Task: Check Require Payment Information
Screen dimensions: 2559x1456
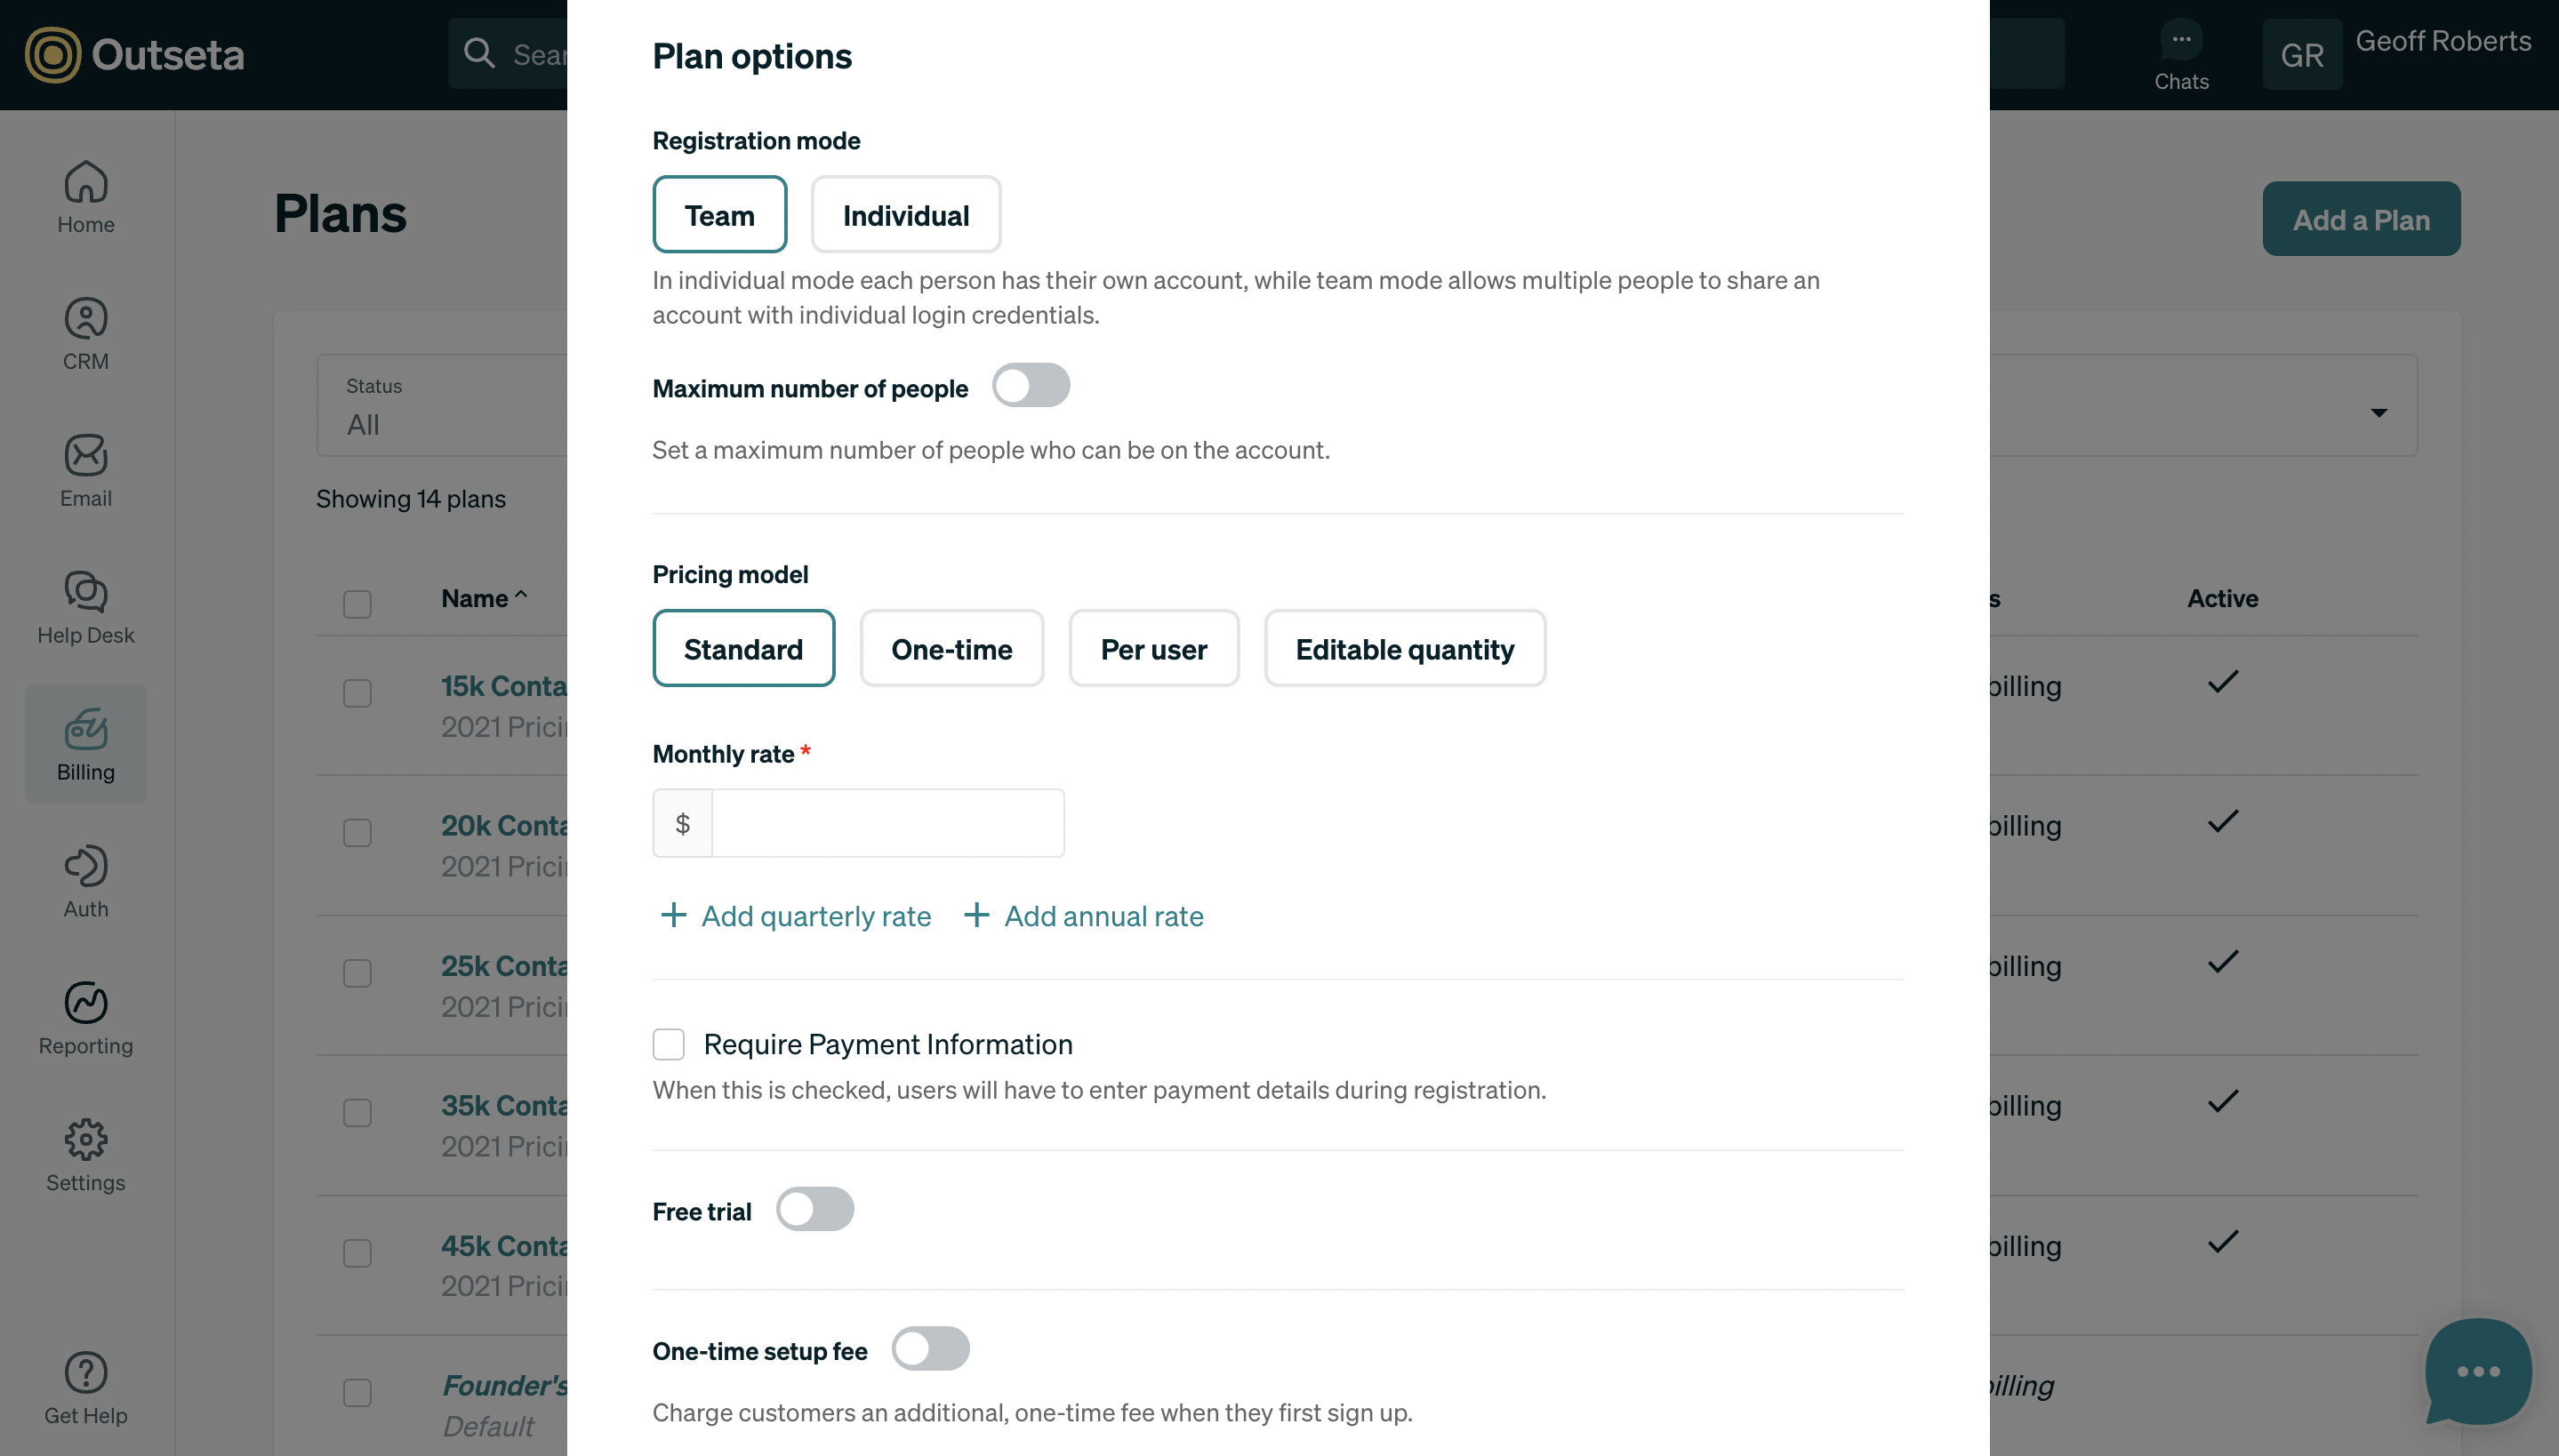Action: click(669, 1044)
